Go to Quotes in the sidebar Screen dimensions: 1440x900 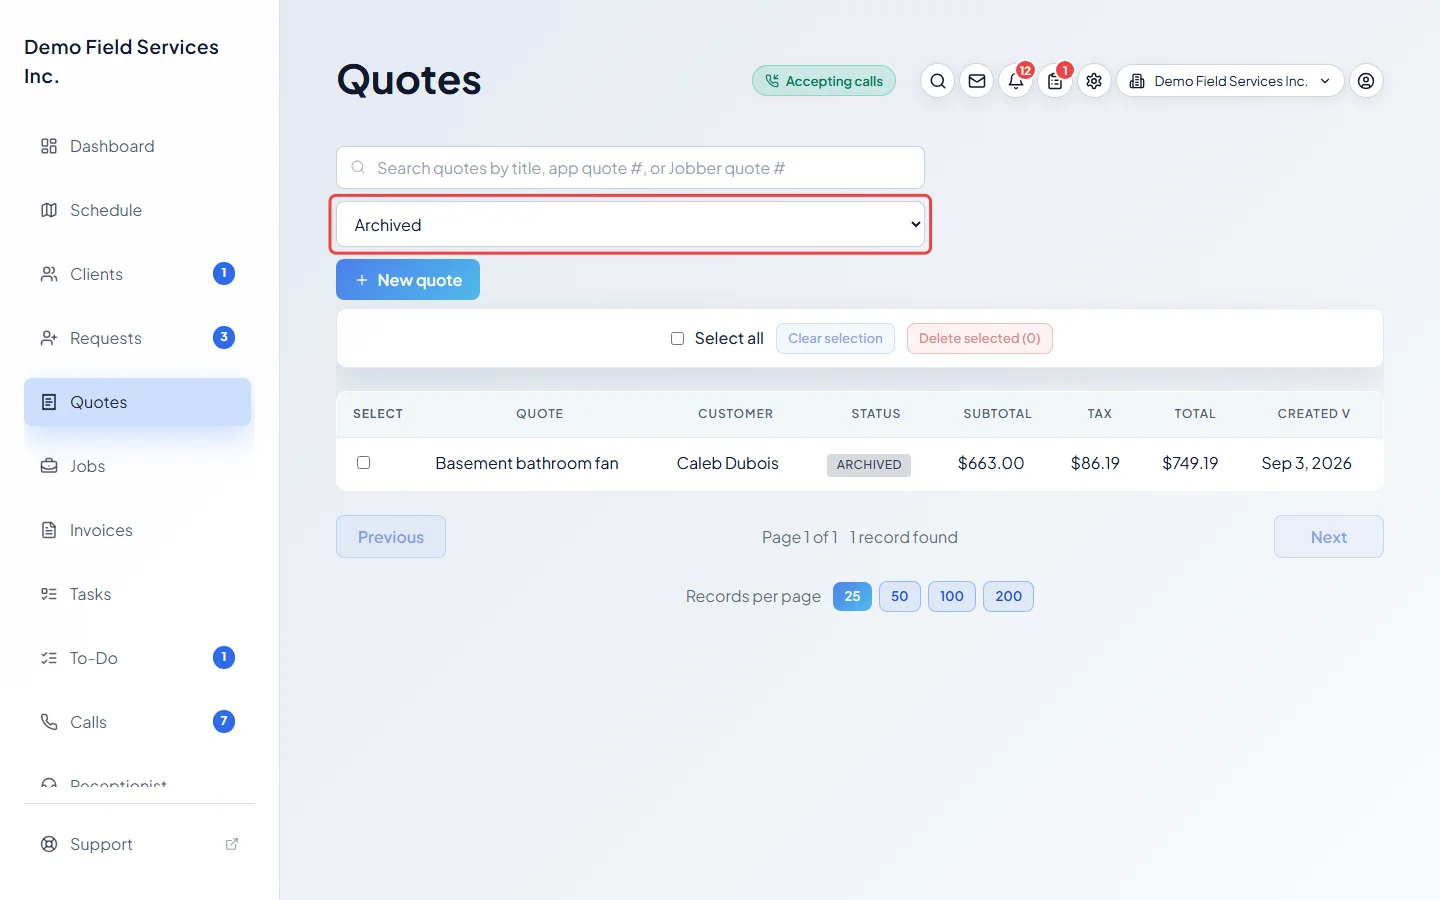point(138,402)
